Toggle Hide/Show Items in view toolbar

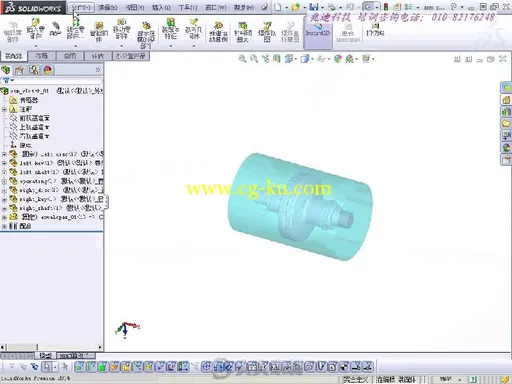tap(322, 59)
